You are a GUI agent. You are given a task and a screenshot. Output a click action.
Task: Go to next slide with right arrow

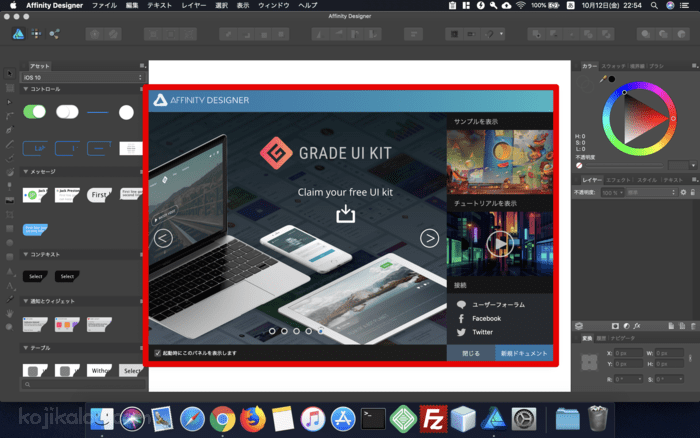(429, 238)
